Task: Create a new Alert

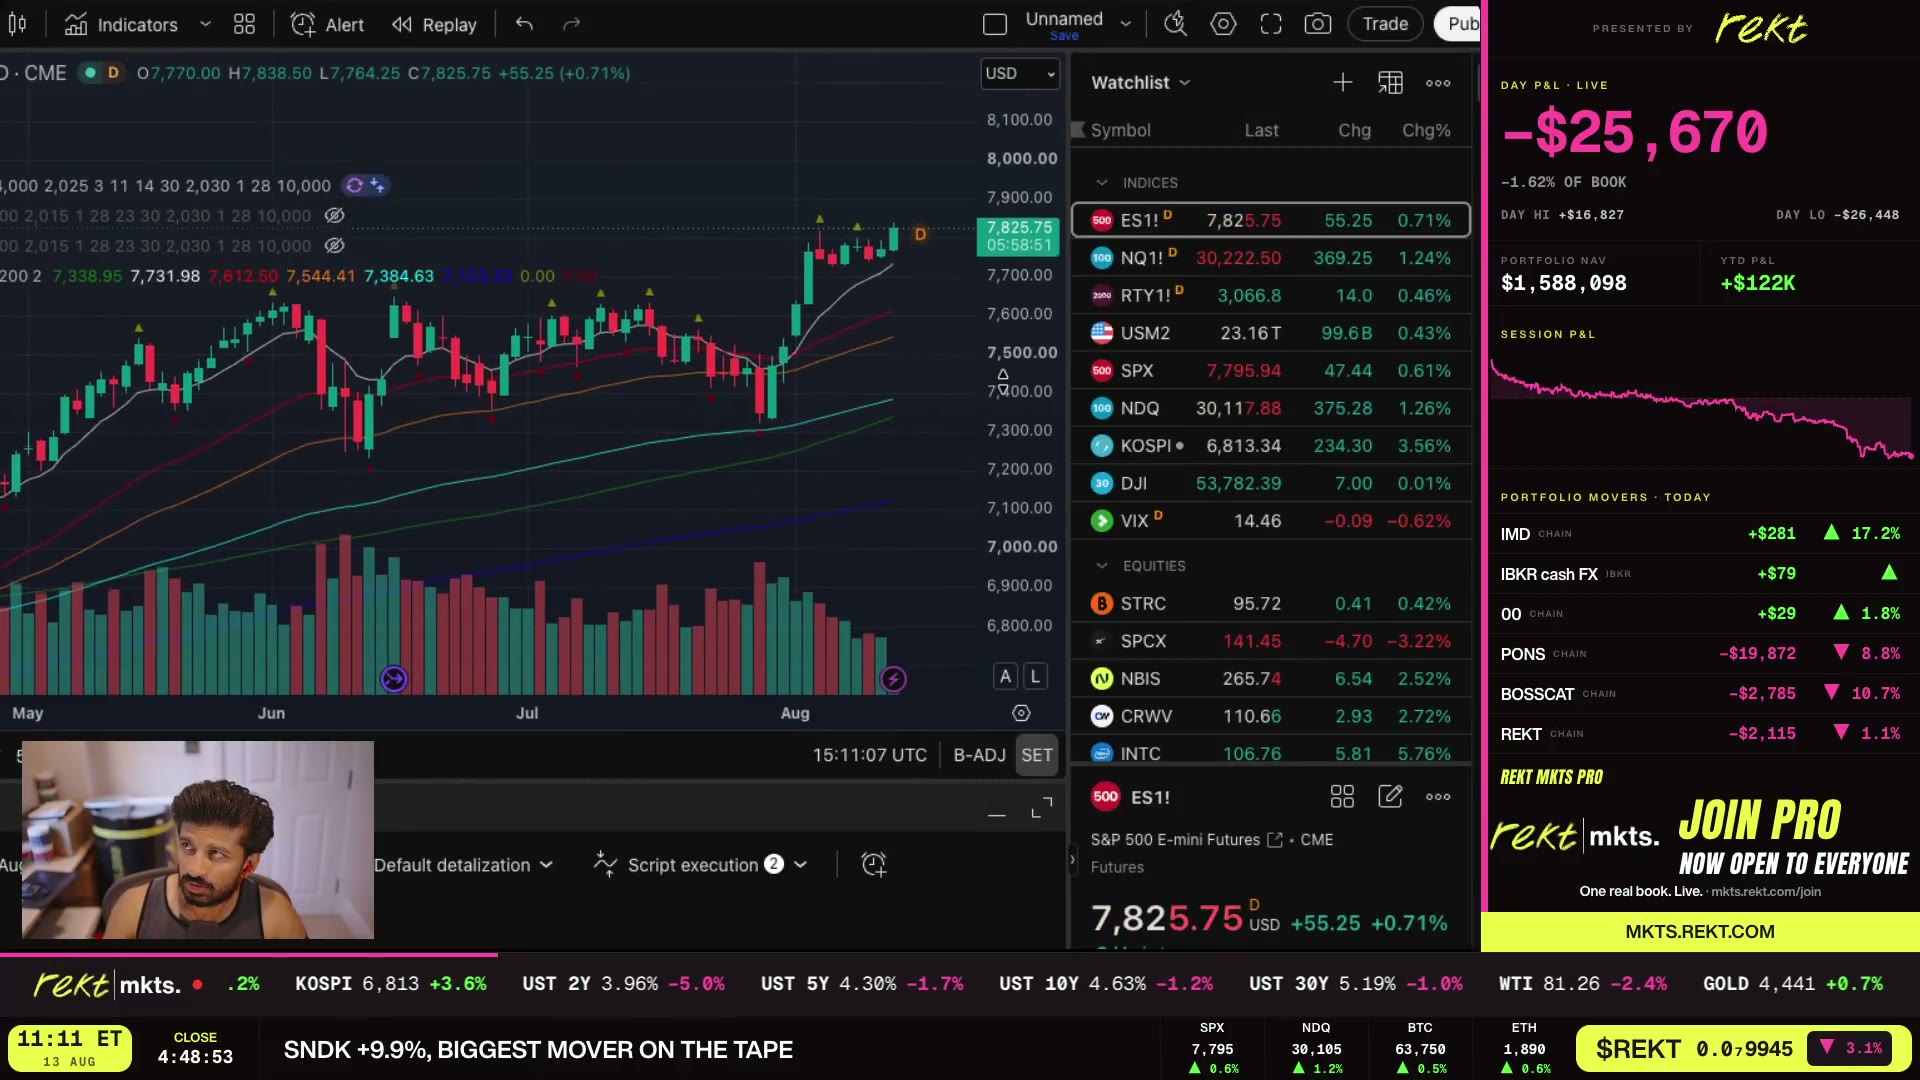Action: [327, 24]
